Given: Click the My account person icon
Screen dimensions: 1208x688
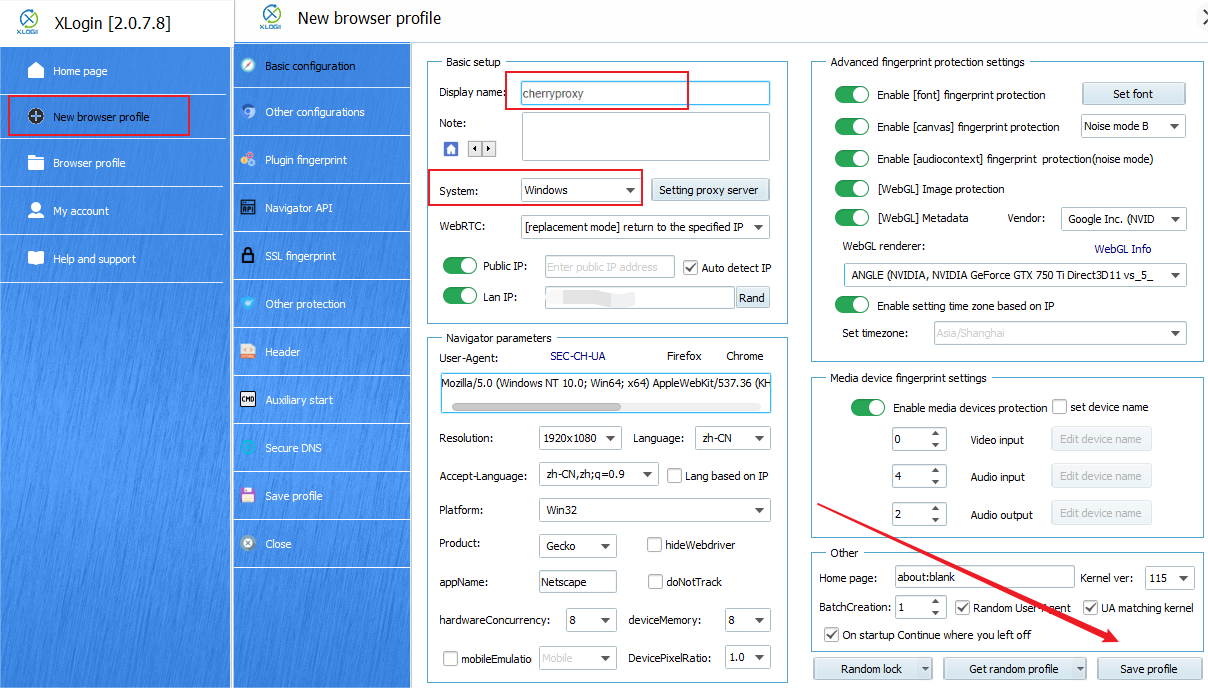Looking at the screenshot, I should click(36, 211).
